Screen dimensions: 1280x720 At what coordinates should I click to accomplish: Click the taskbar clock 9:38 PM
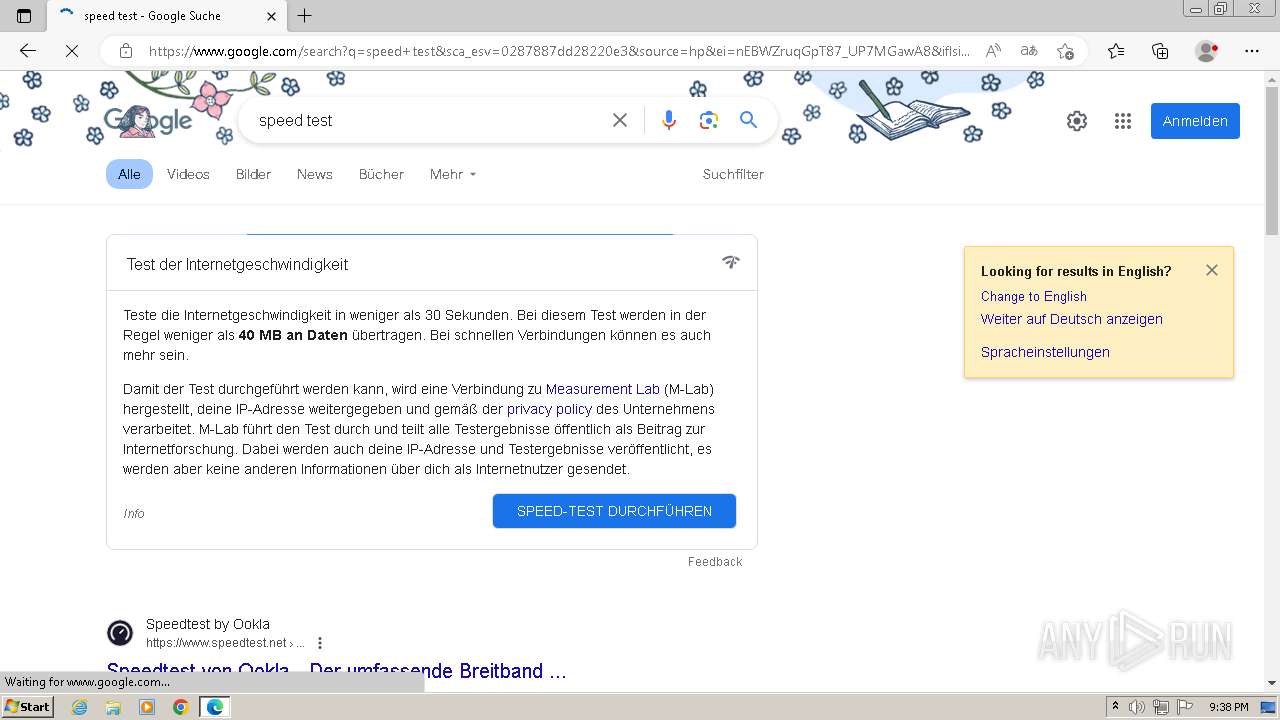point(1228,707)
